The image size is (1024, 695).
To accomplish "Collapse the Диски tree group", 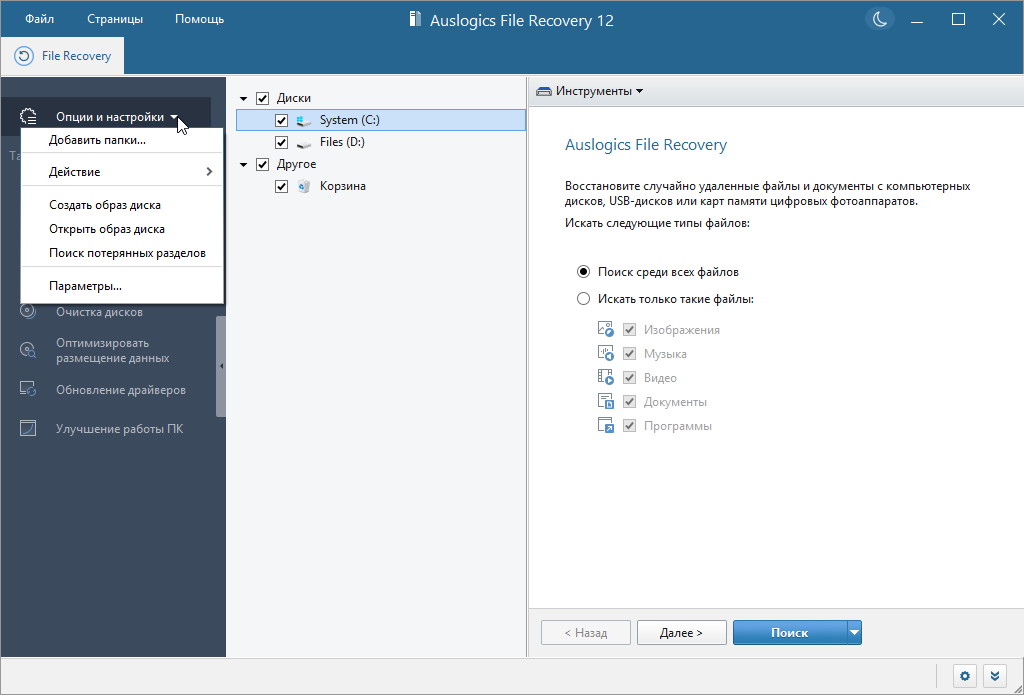I will click(x=244, y=99).
